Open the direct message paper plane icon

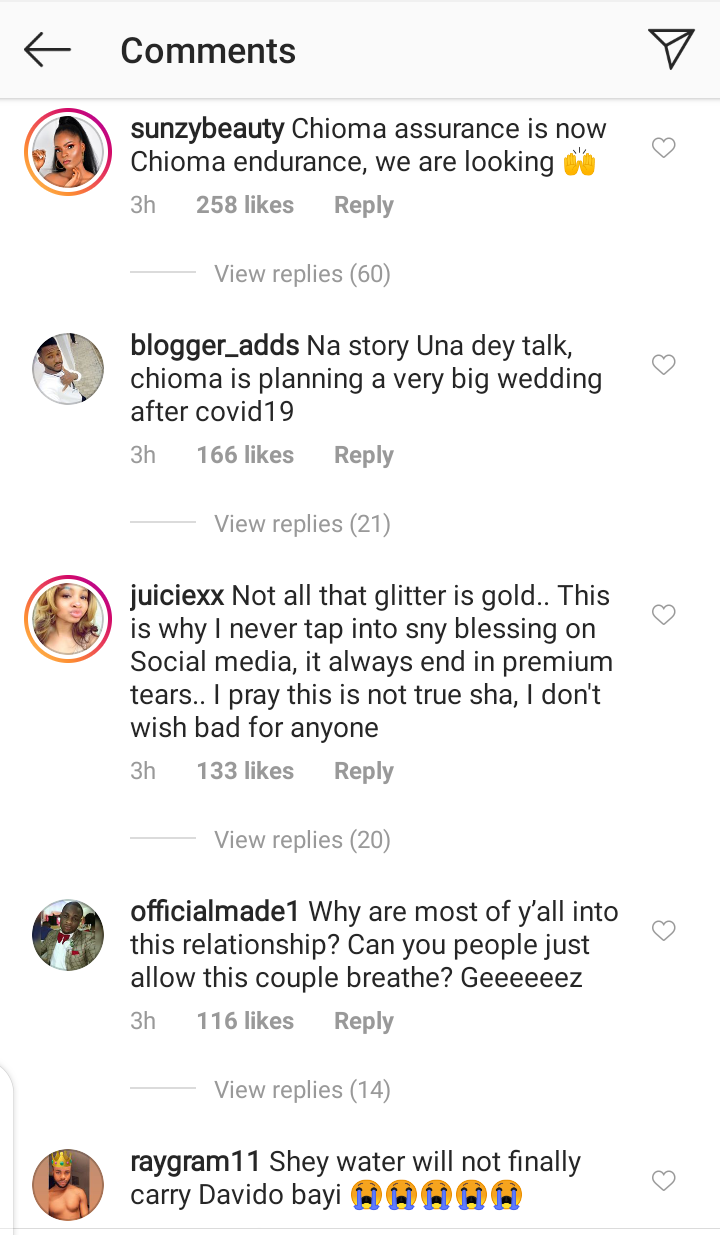(x=671, y=48)
